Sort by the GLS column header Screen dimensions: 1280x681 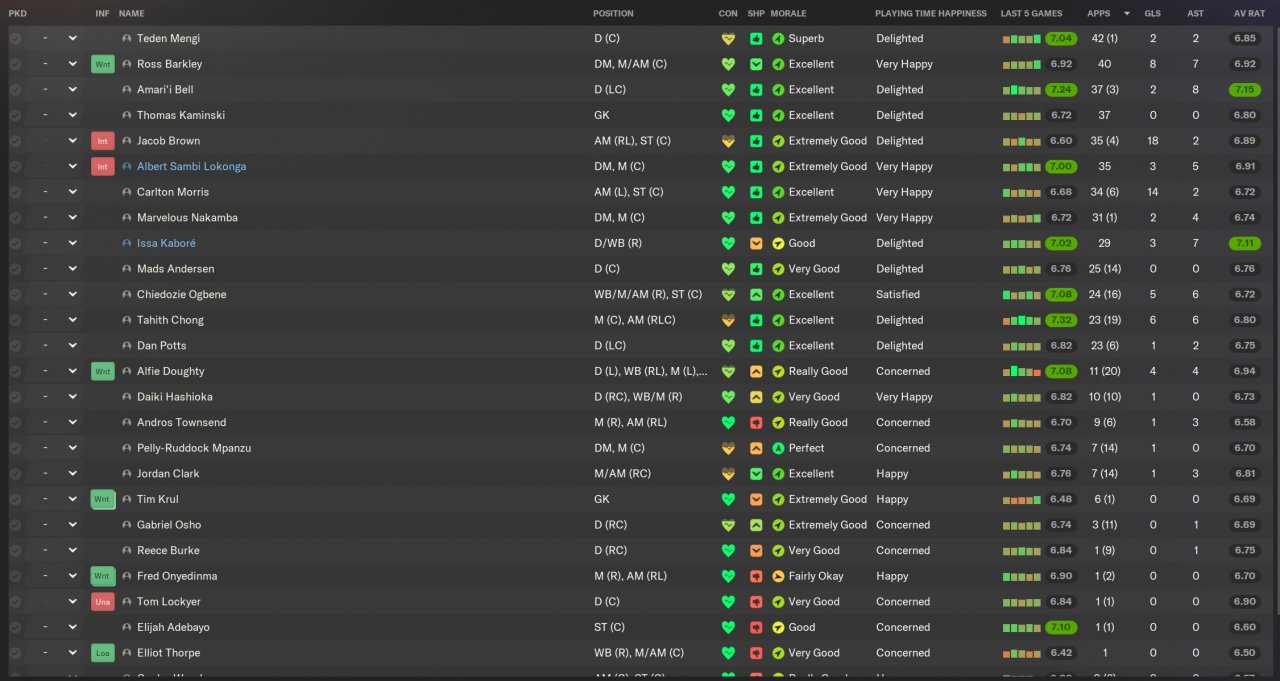pos(1153,14)
